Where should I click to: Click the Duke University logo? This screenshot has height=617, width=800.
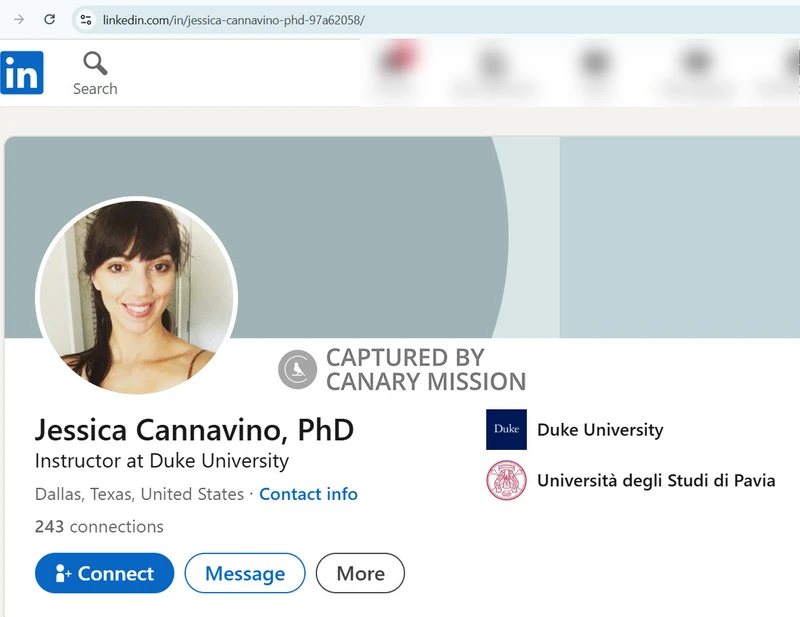[506, 430]
